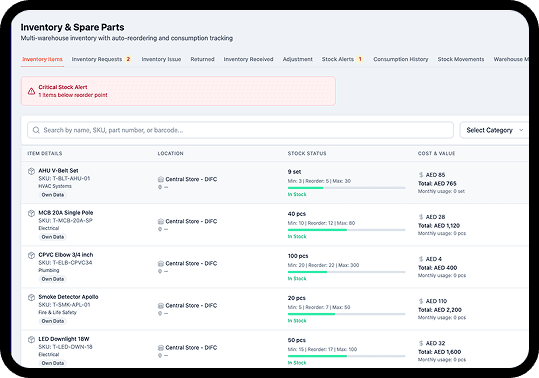Open the Select Category dropdown
This screenshot has width=539, height=378.
(494, 130)
